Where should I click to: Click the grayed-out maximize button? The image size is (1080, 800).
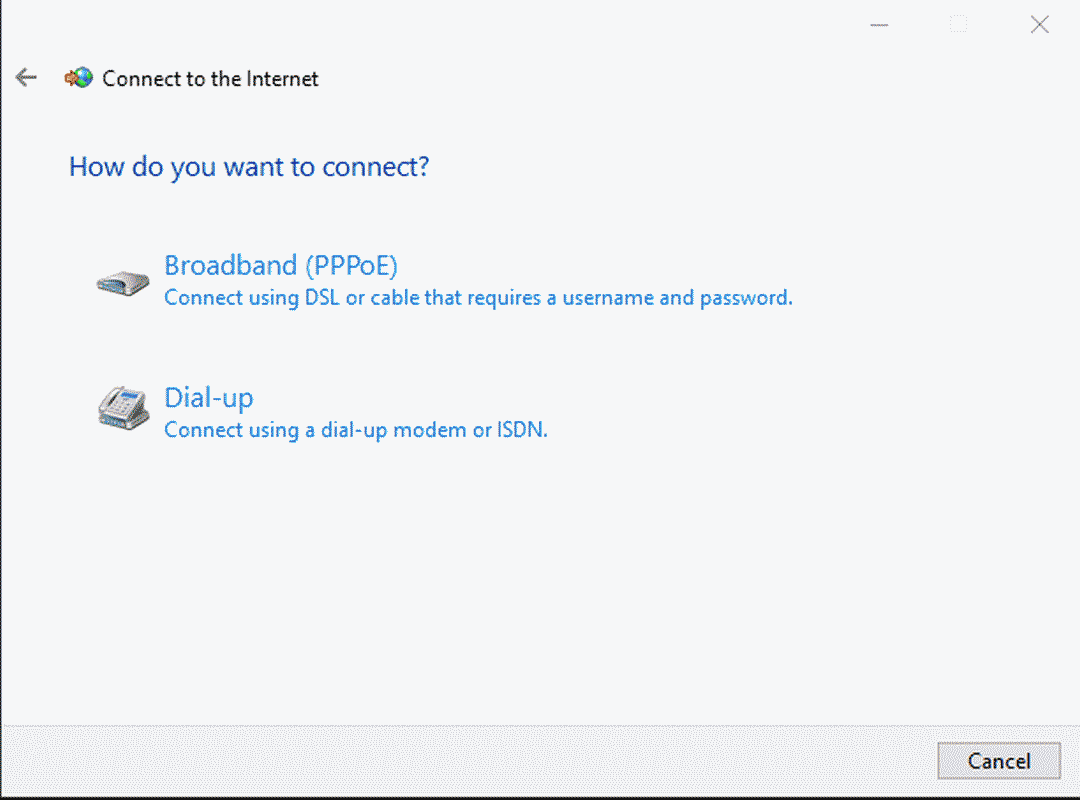pyautogui.click(x=958, y=25)
